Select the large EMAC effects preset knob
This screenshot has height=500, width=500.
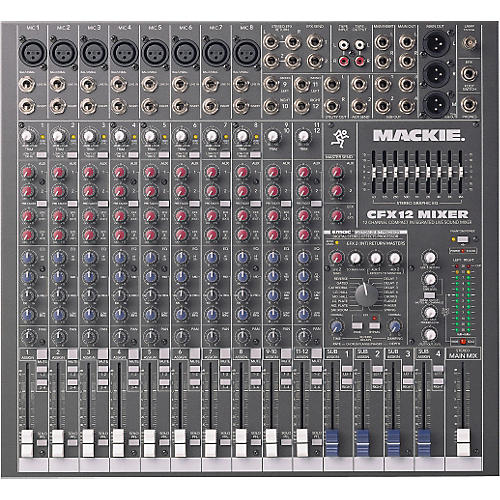click(366, 295)
